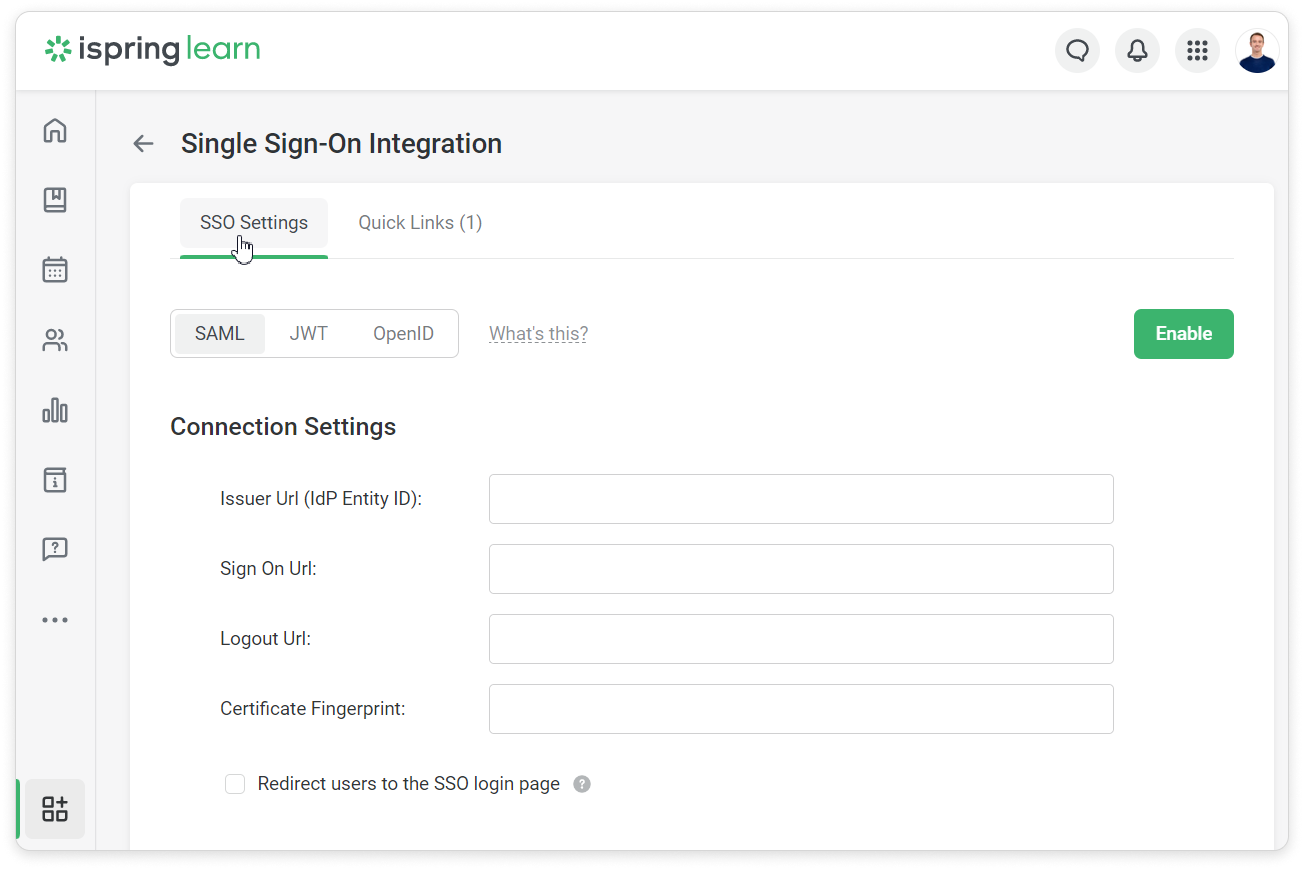The image size is (1304, 870).
Task: Open the People section in the sidebar
Action: [x=55, y=340]
